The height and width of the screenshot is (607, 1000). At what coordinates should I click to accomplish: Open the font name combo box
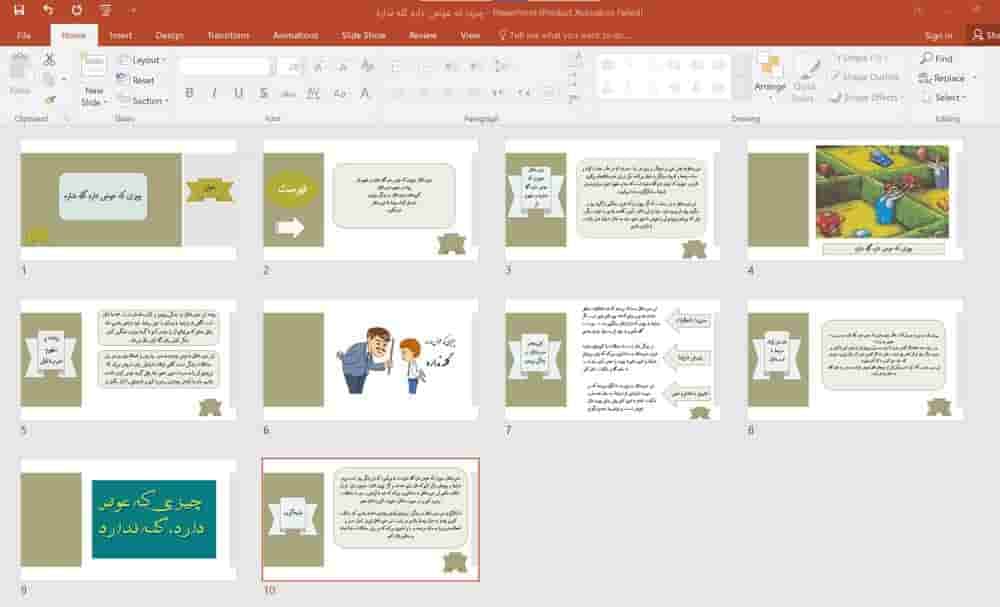pyautogui.click(x=227, y=66)
